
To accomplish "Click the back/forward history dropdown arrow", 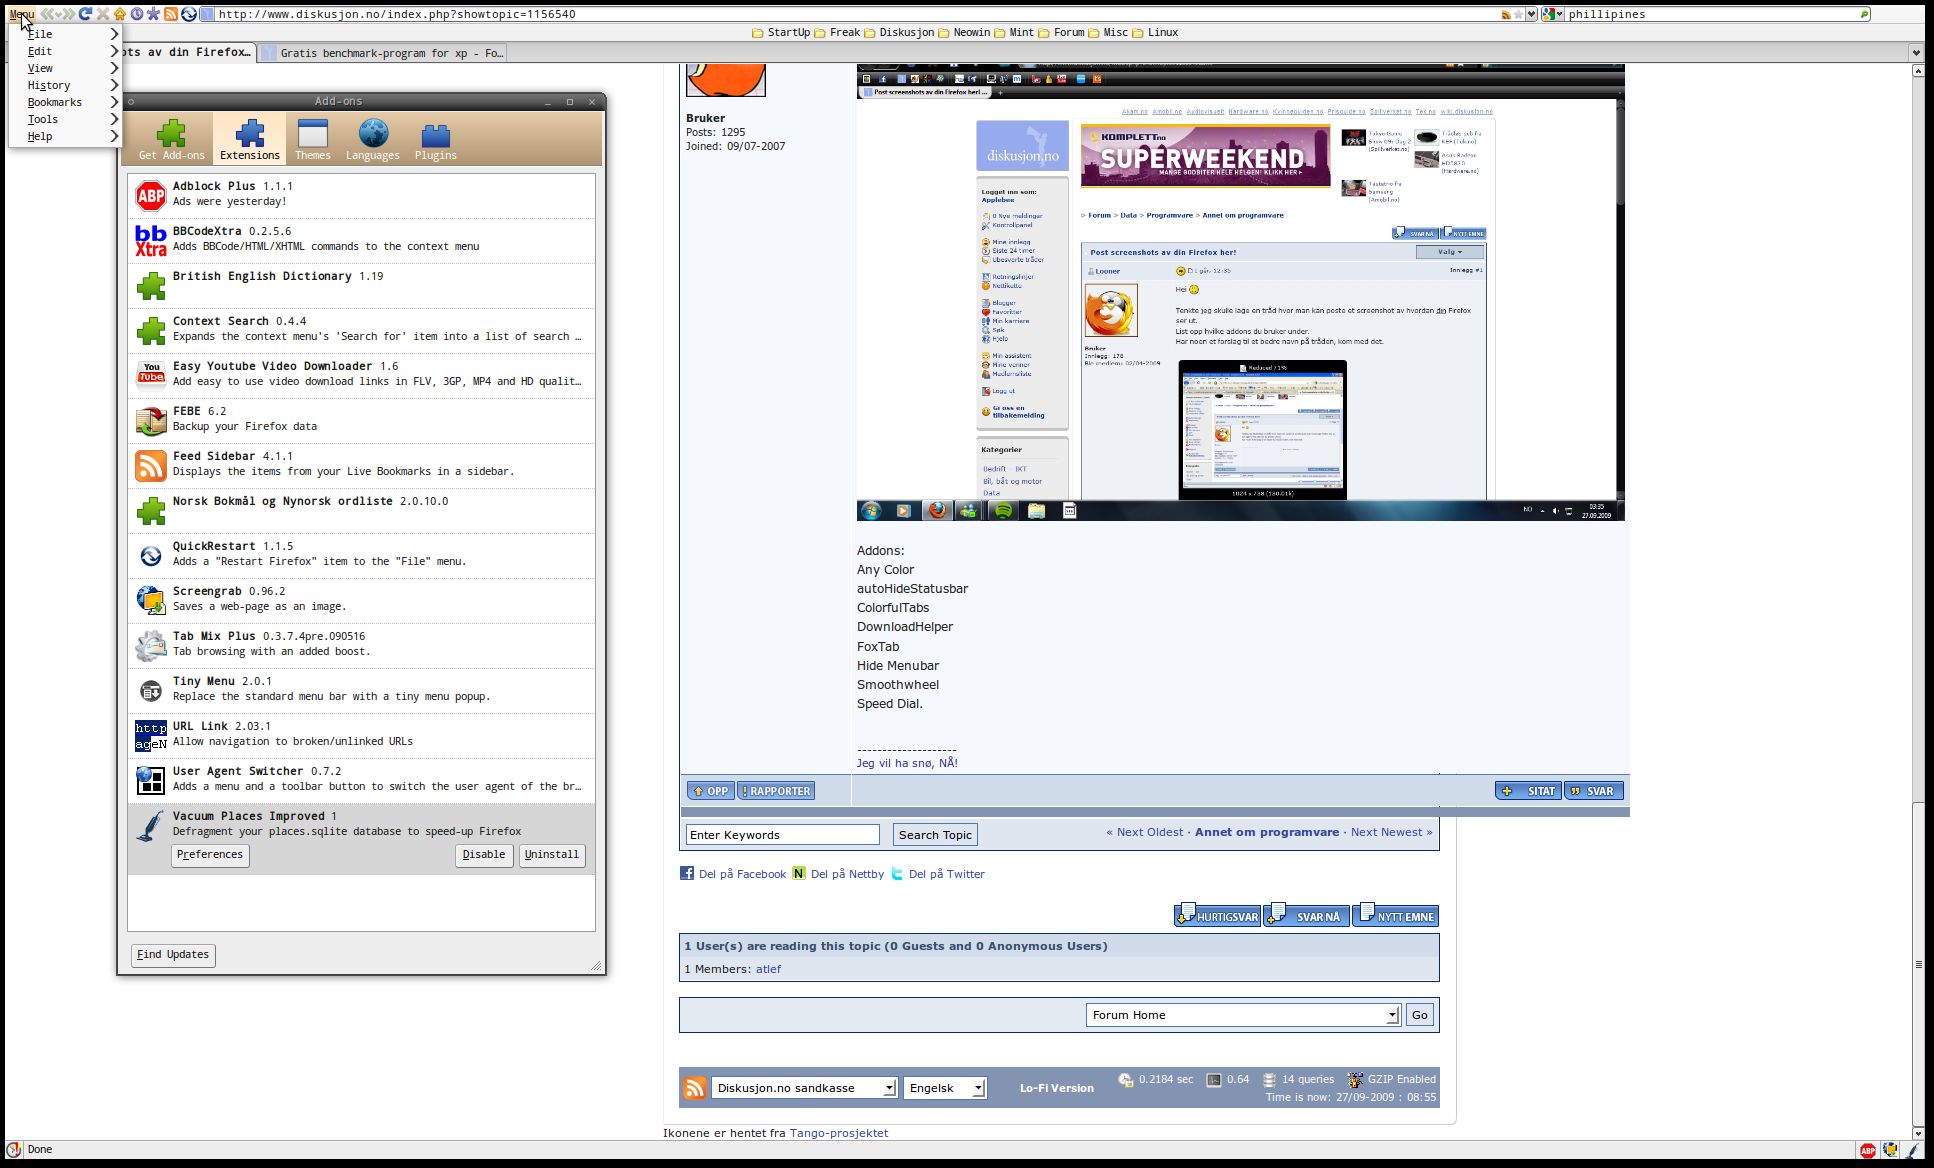I will click(58, 14).
